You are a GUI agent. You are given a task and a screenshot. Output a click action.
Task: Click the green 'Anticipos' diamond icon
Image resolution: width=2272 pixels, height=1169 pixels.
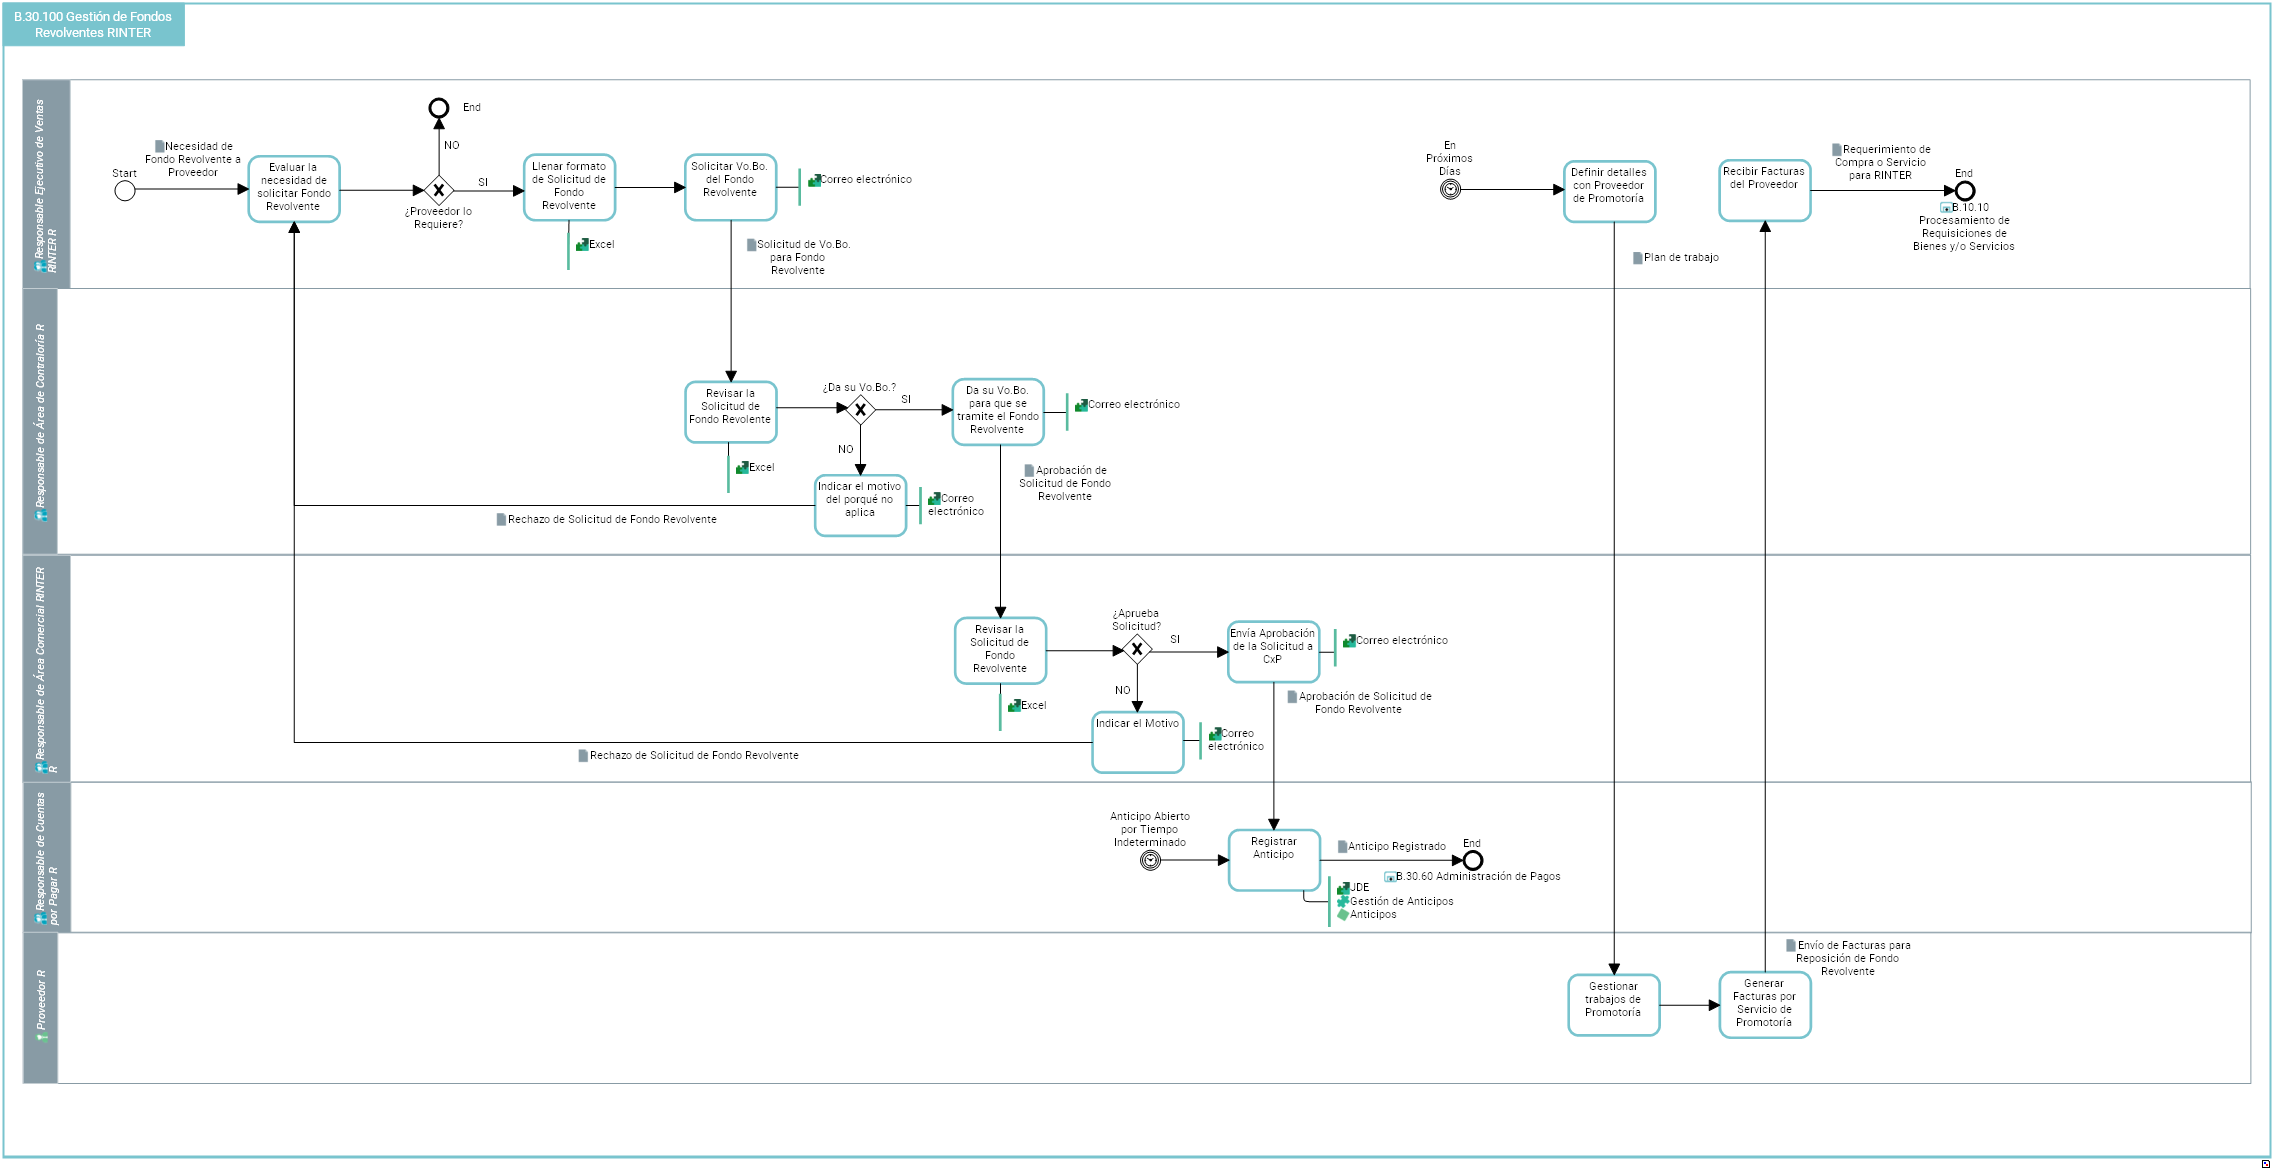pos(1343,914)
